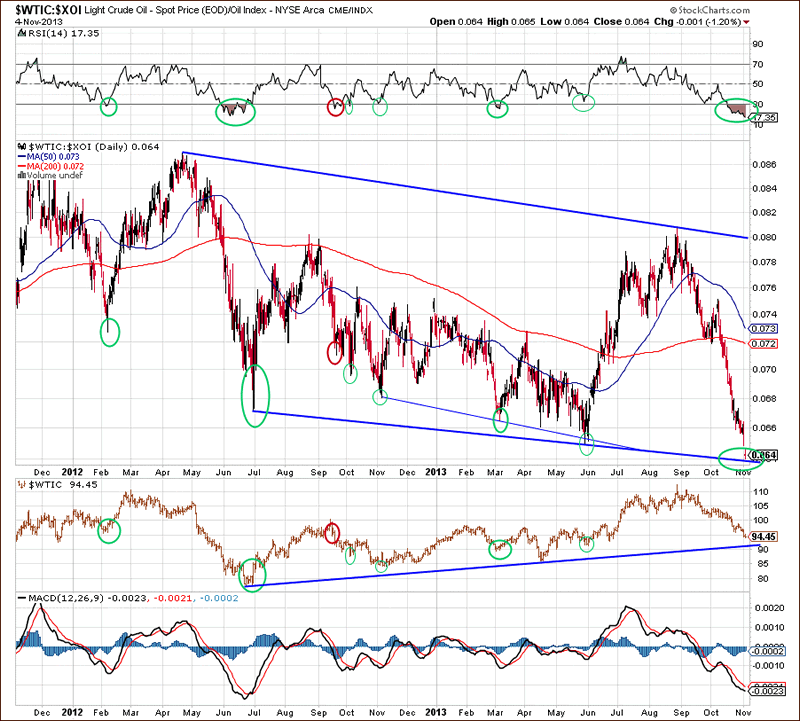Click the 0.086 price axis label

pyautogui.click(x=764, y=165)
